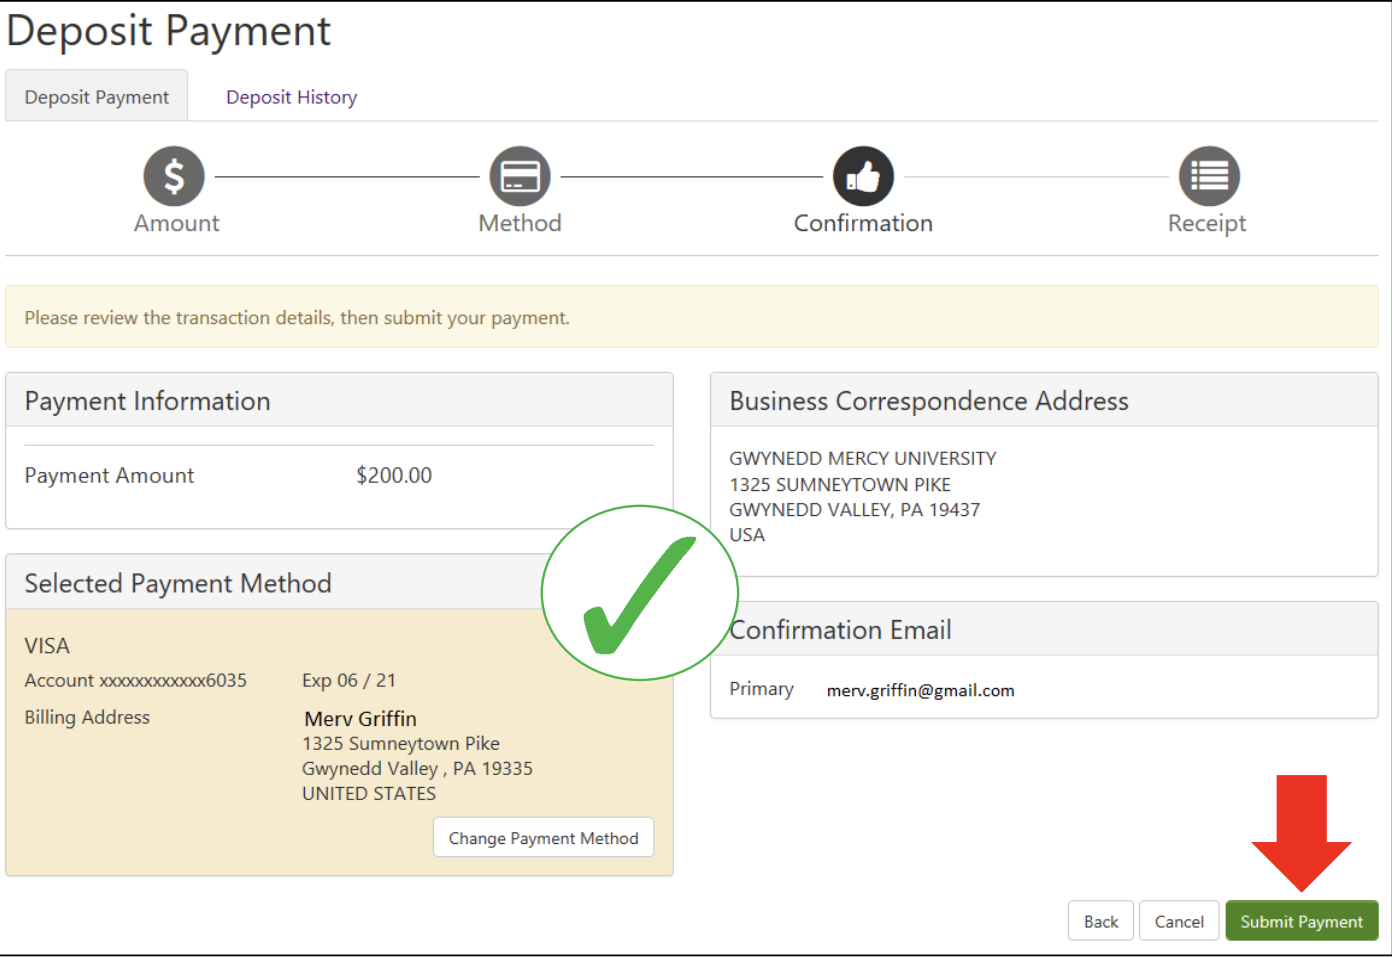Click the credit card Method step icon

520,177
